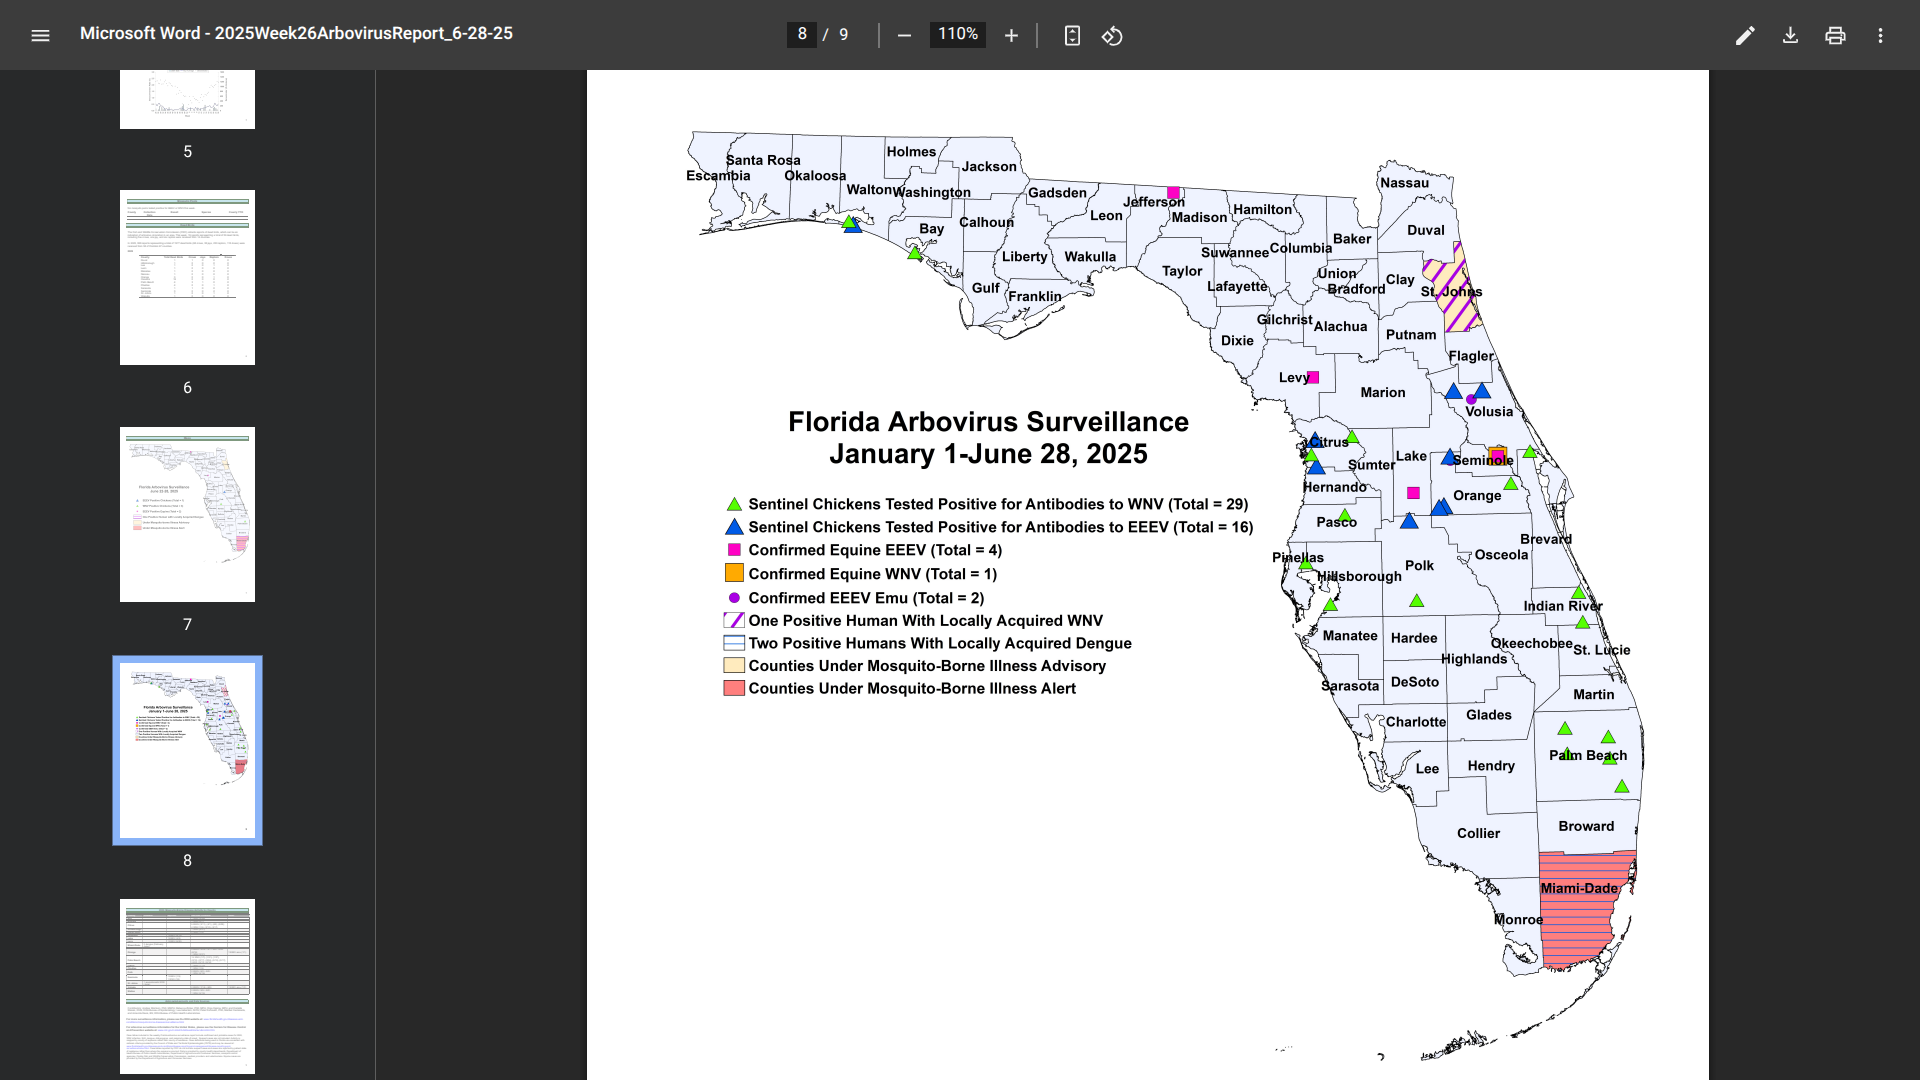Open the three-dot more actions menu
1920x1080 pixels.
click(1880, 35)
